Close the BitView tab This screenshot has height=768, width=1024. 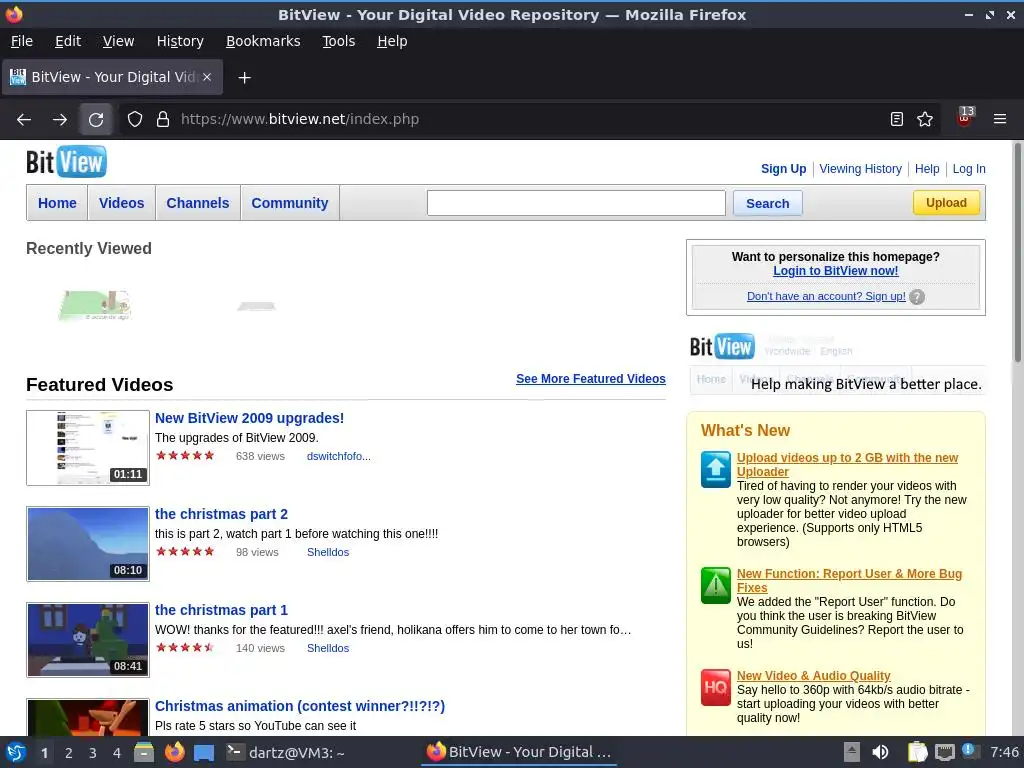207,77
